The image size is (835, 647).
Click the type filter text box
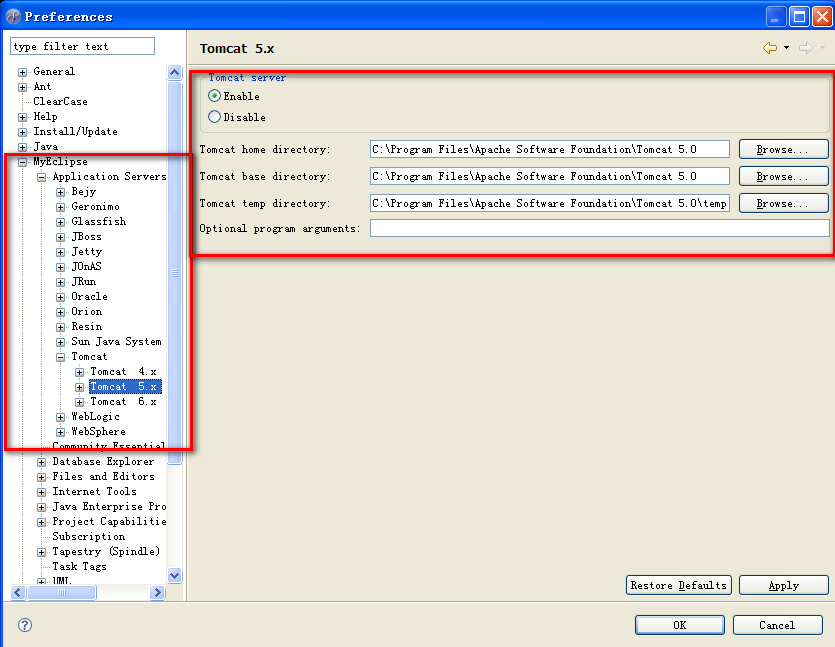pos(83,46)
